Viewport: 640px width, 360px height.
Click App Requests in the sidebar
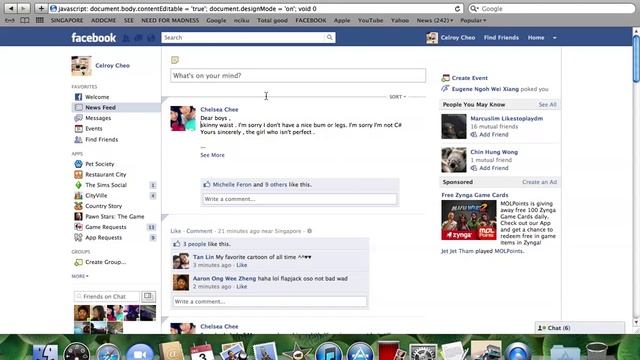(x=103, y=238)
